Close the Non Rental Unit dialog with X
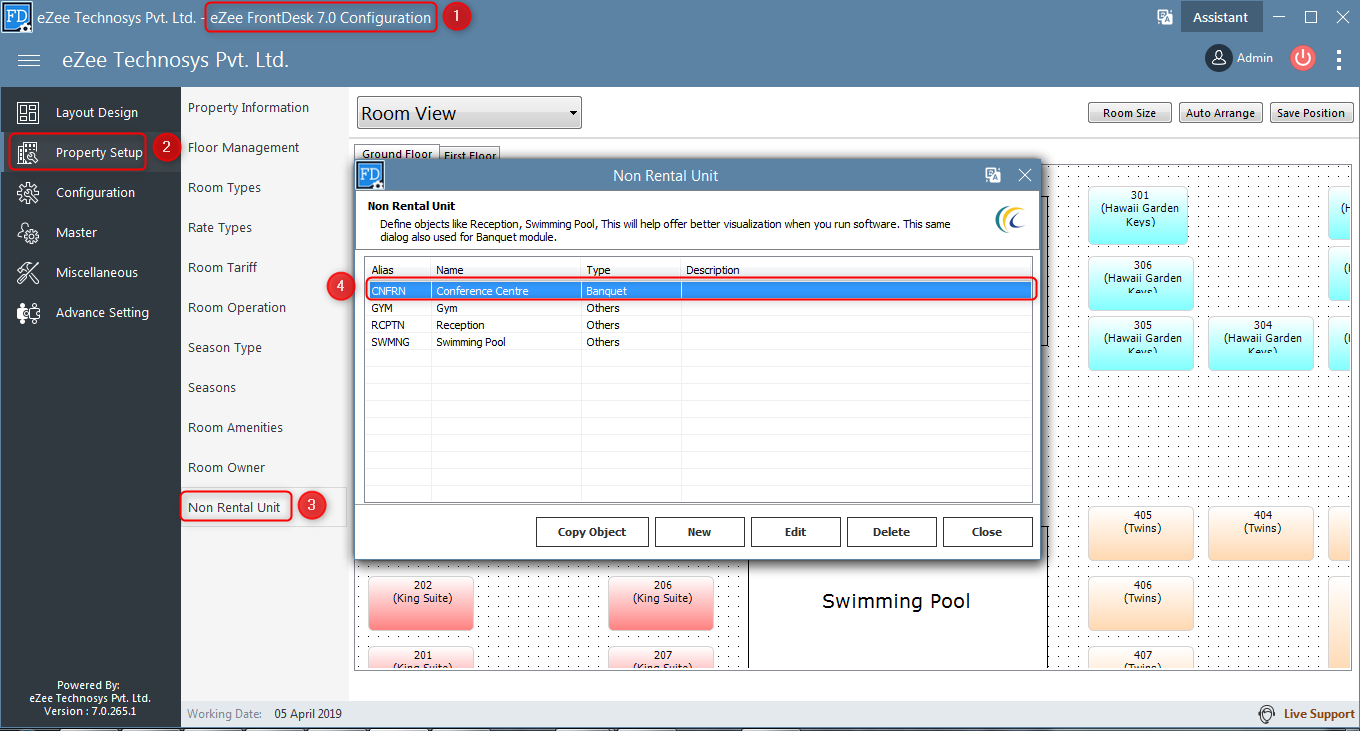 pos(1025,175)
